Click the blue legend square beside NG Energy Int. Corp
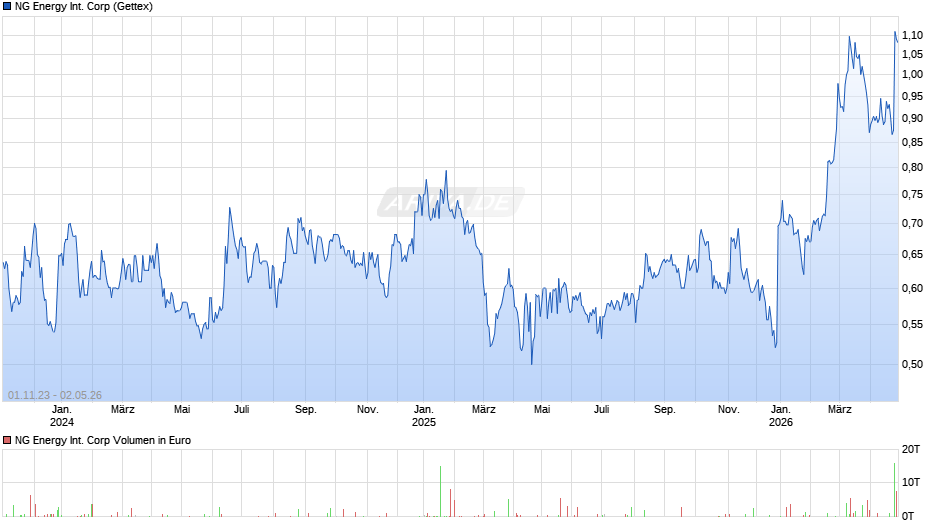 point(7,7)
